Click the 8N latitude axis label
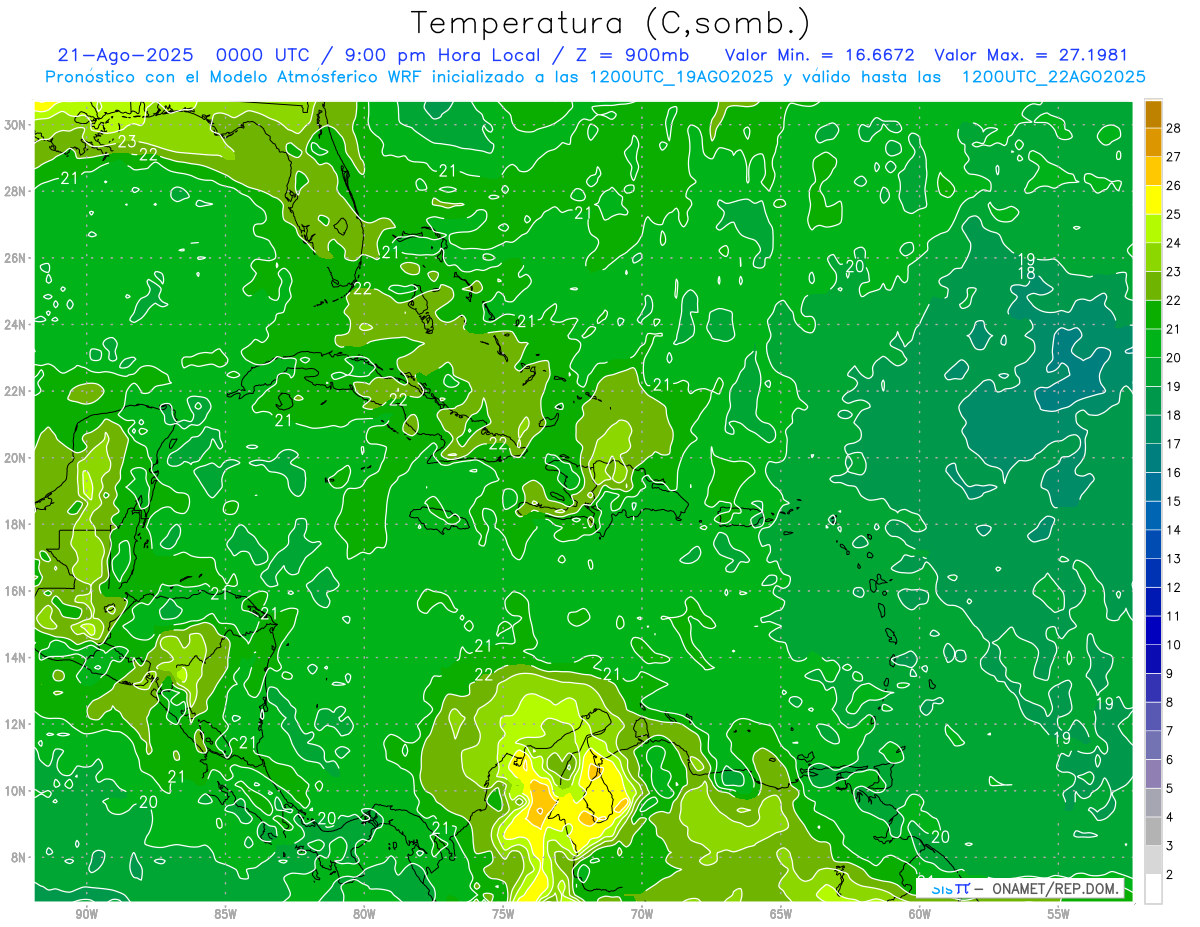The width and height of the screenshot is (1200, 927). [20, 857]
